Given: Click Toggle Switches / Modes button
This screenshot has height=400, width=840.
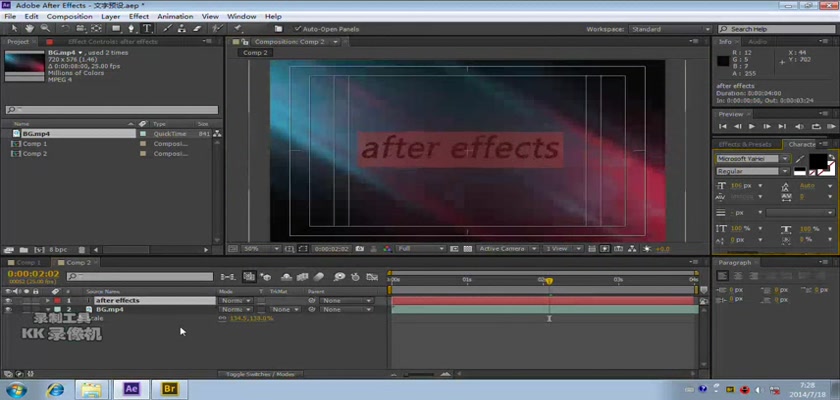Looking at the screenshot, I should pos(260,374).
